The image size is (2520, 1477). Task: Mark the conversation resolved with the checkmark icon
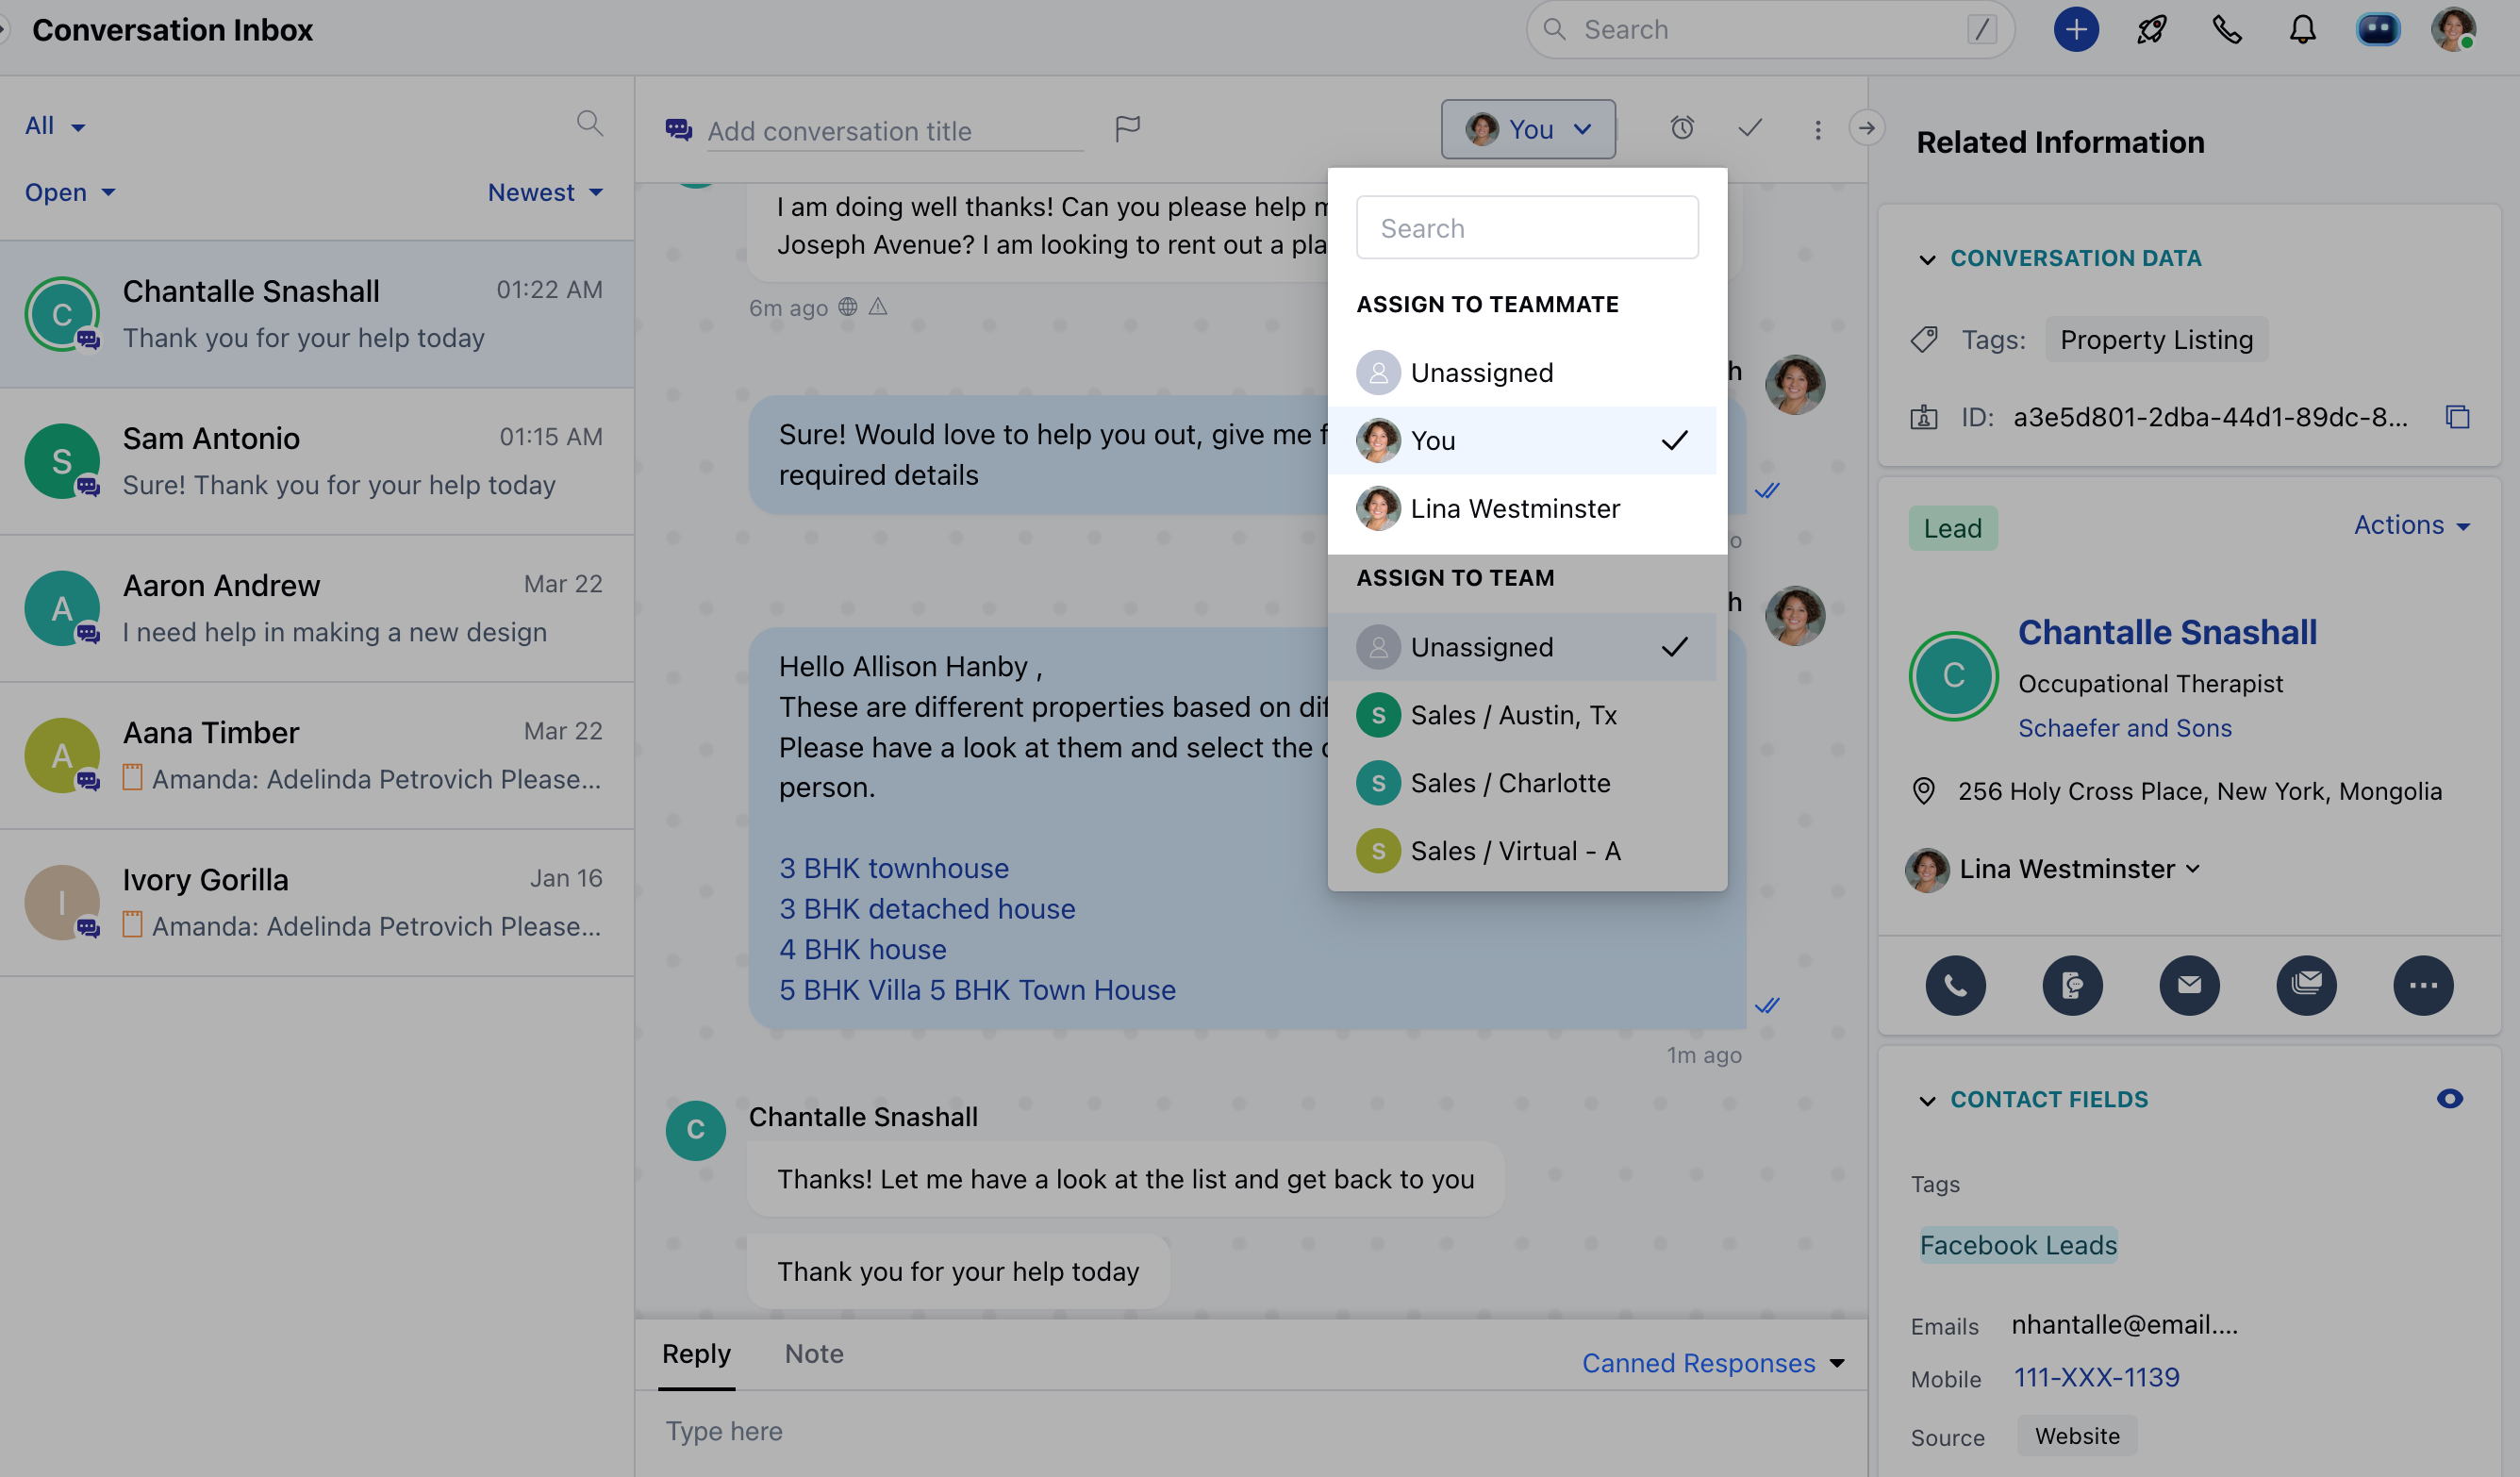1750,128
